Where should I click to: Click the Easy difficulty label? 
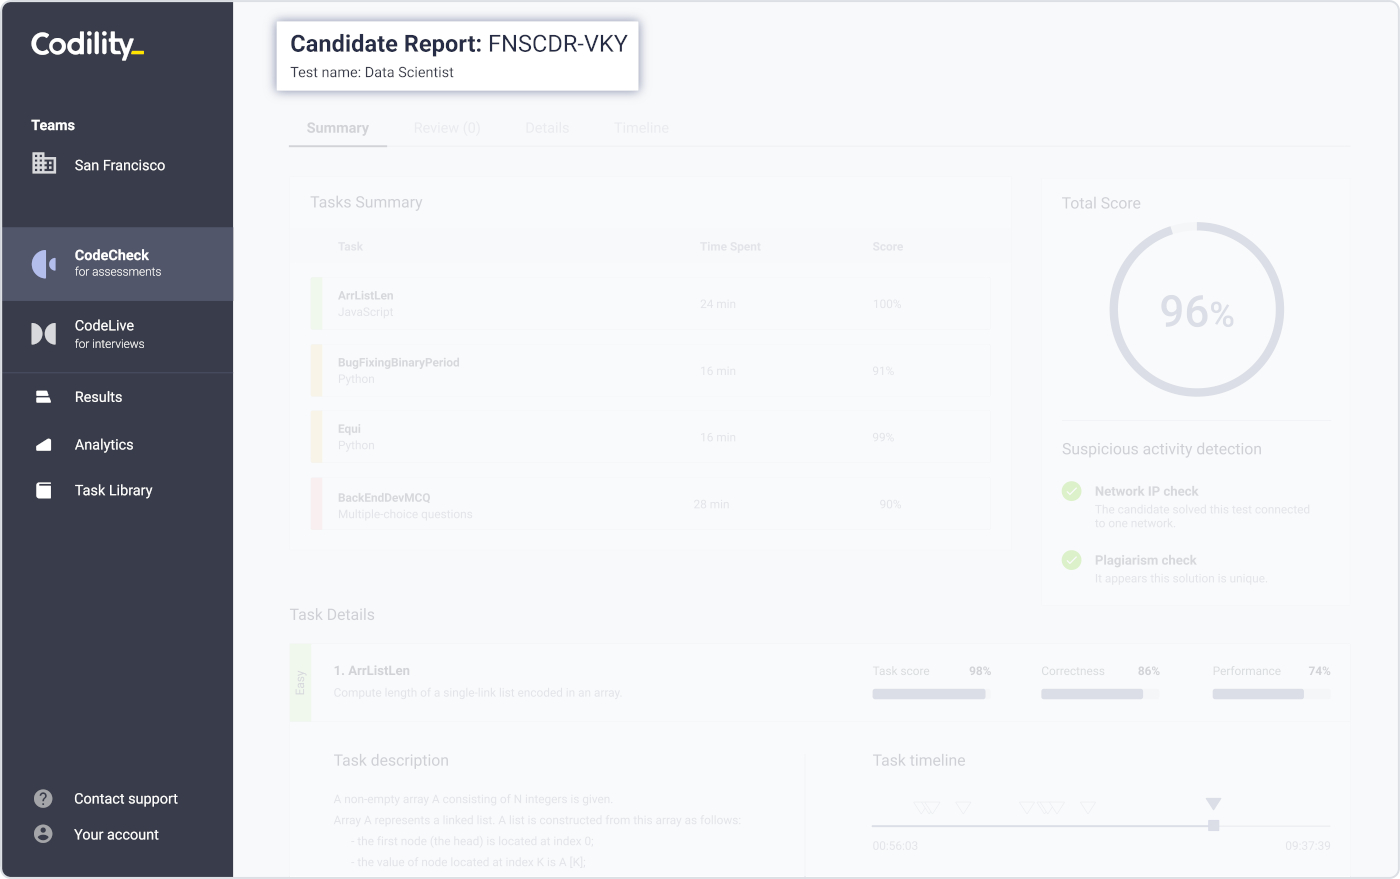300,683
